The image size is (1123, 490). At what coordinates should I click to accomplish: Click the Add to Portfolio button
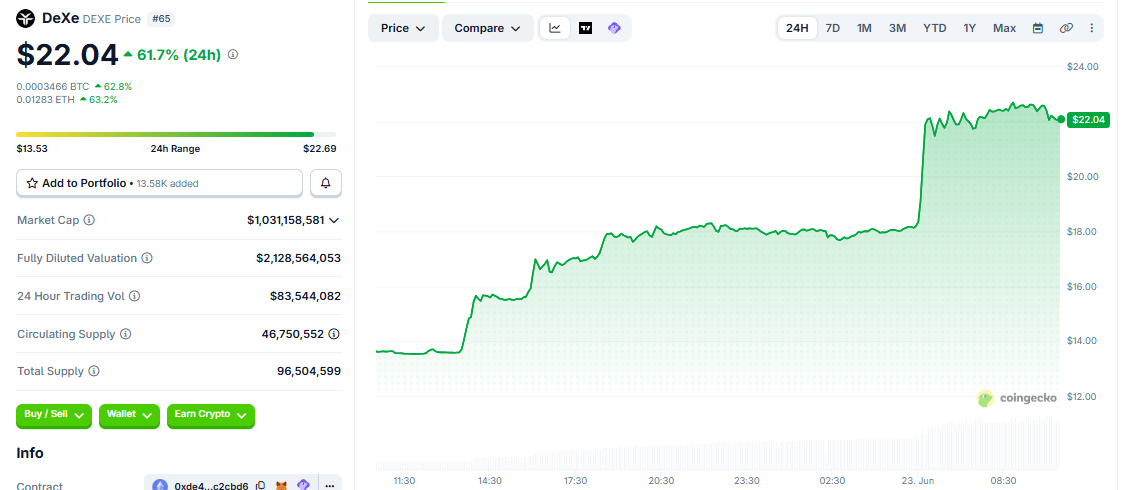(160, 183)
